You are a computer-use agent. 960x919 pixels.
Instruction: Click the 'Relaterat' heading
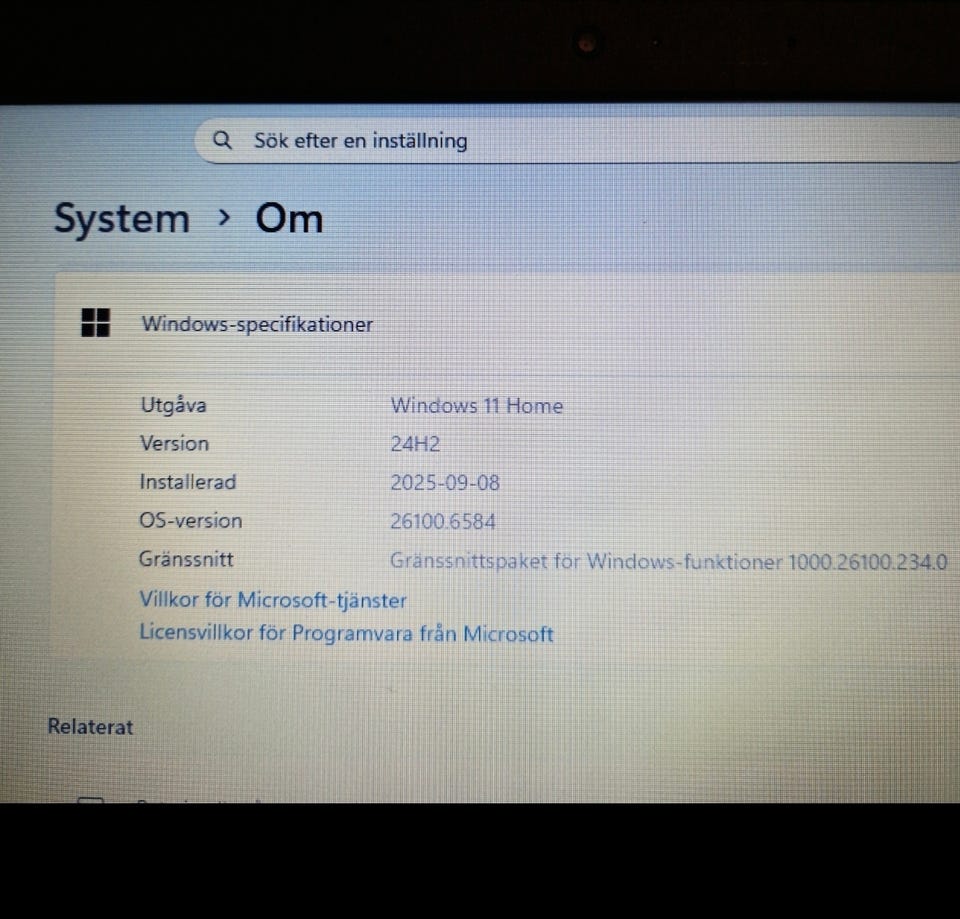[x=91, y=727]
